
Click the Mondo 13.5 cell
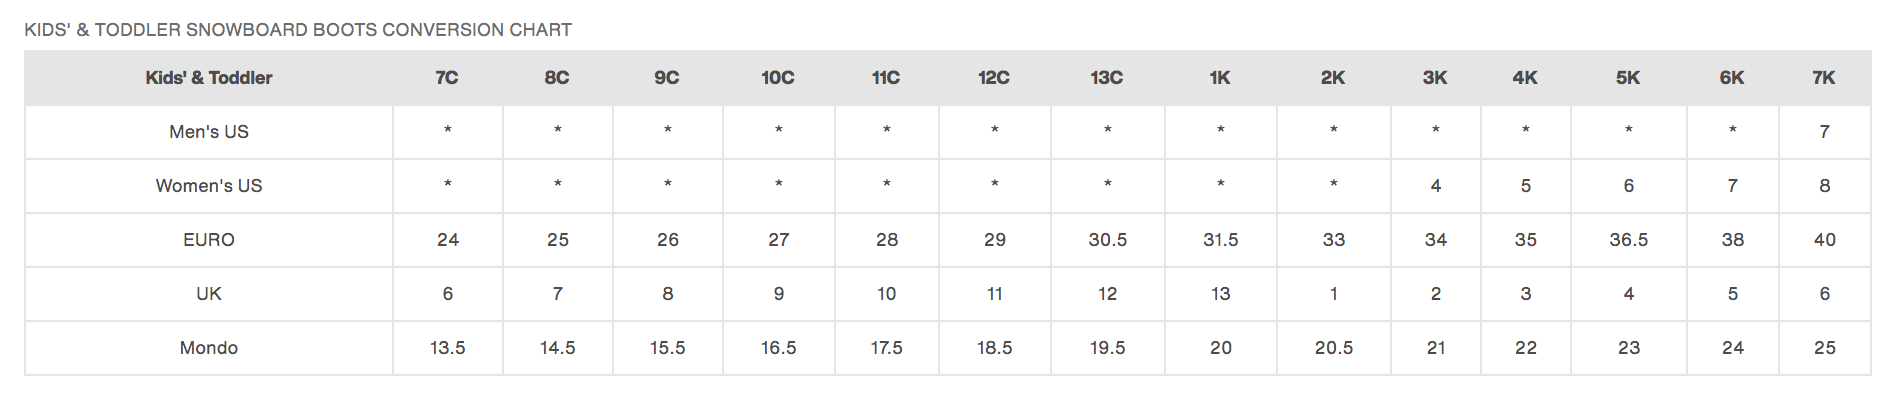coord(447,348)
